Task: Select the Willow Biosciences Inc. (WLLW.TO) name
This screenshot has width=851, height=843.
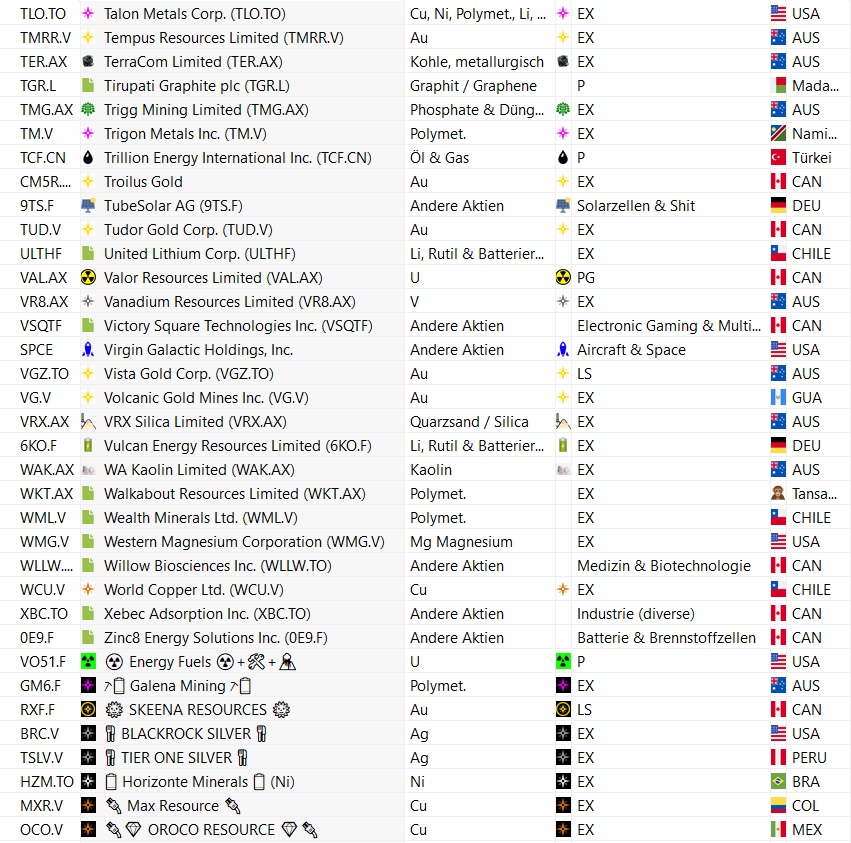Action: click(218, 565)
